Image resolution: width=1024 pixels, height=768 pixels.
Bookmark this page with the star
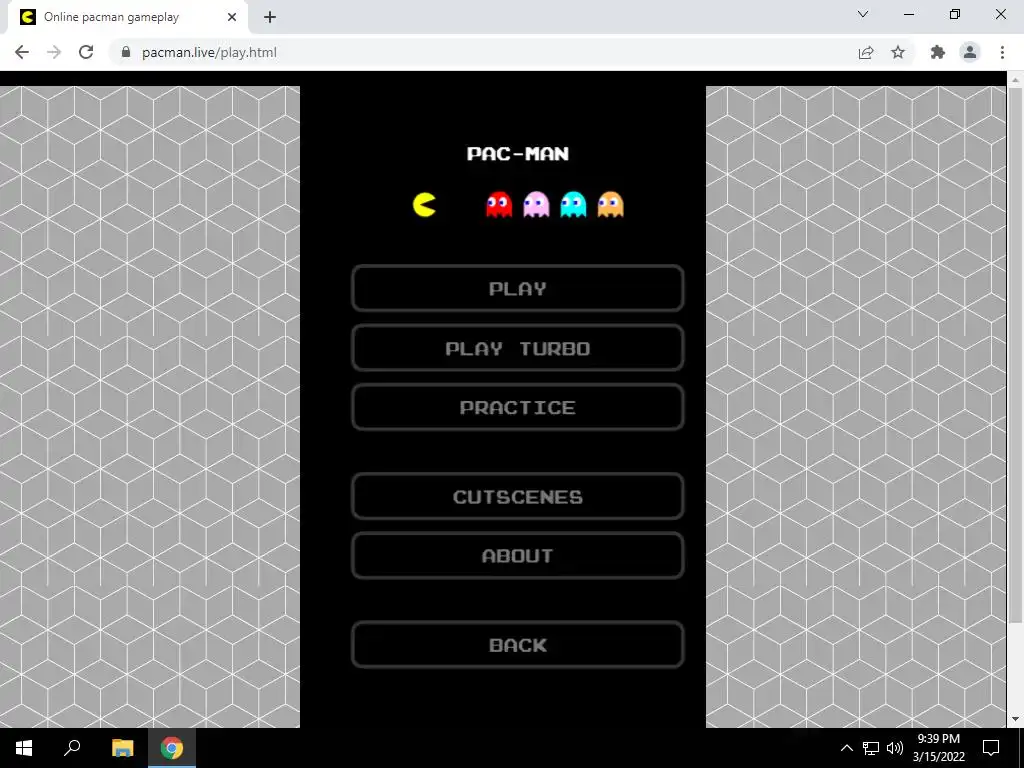click(898, 52)
